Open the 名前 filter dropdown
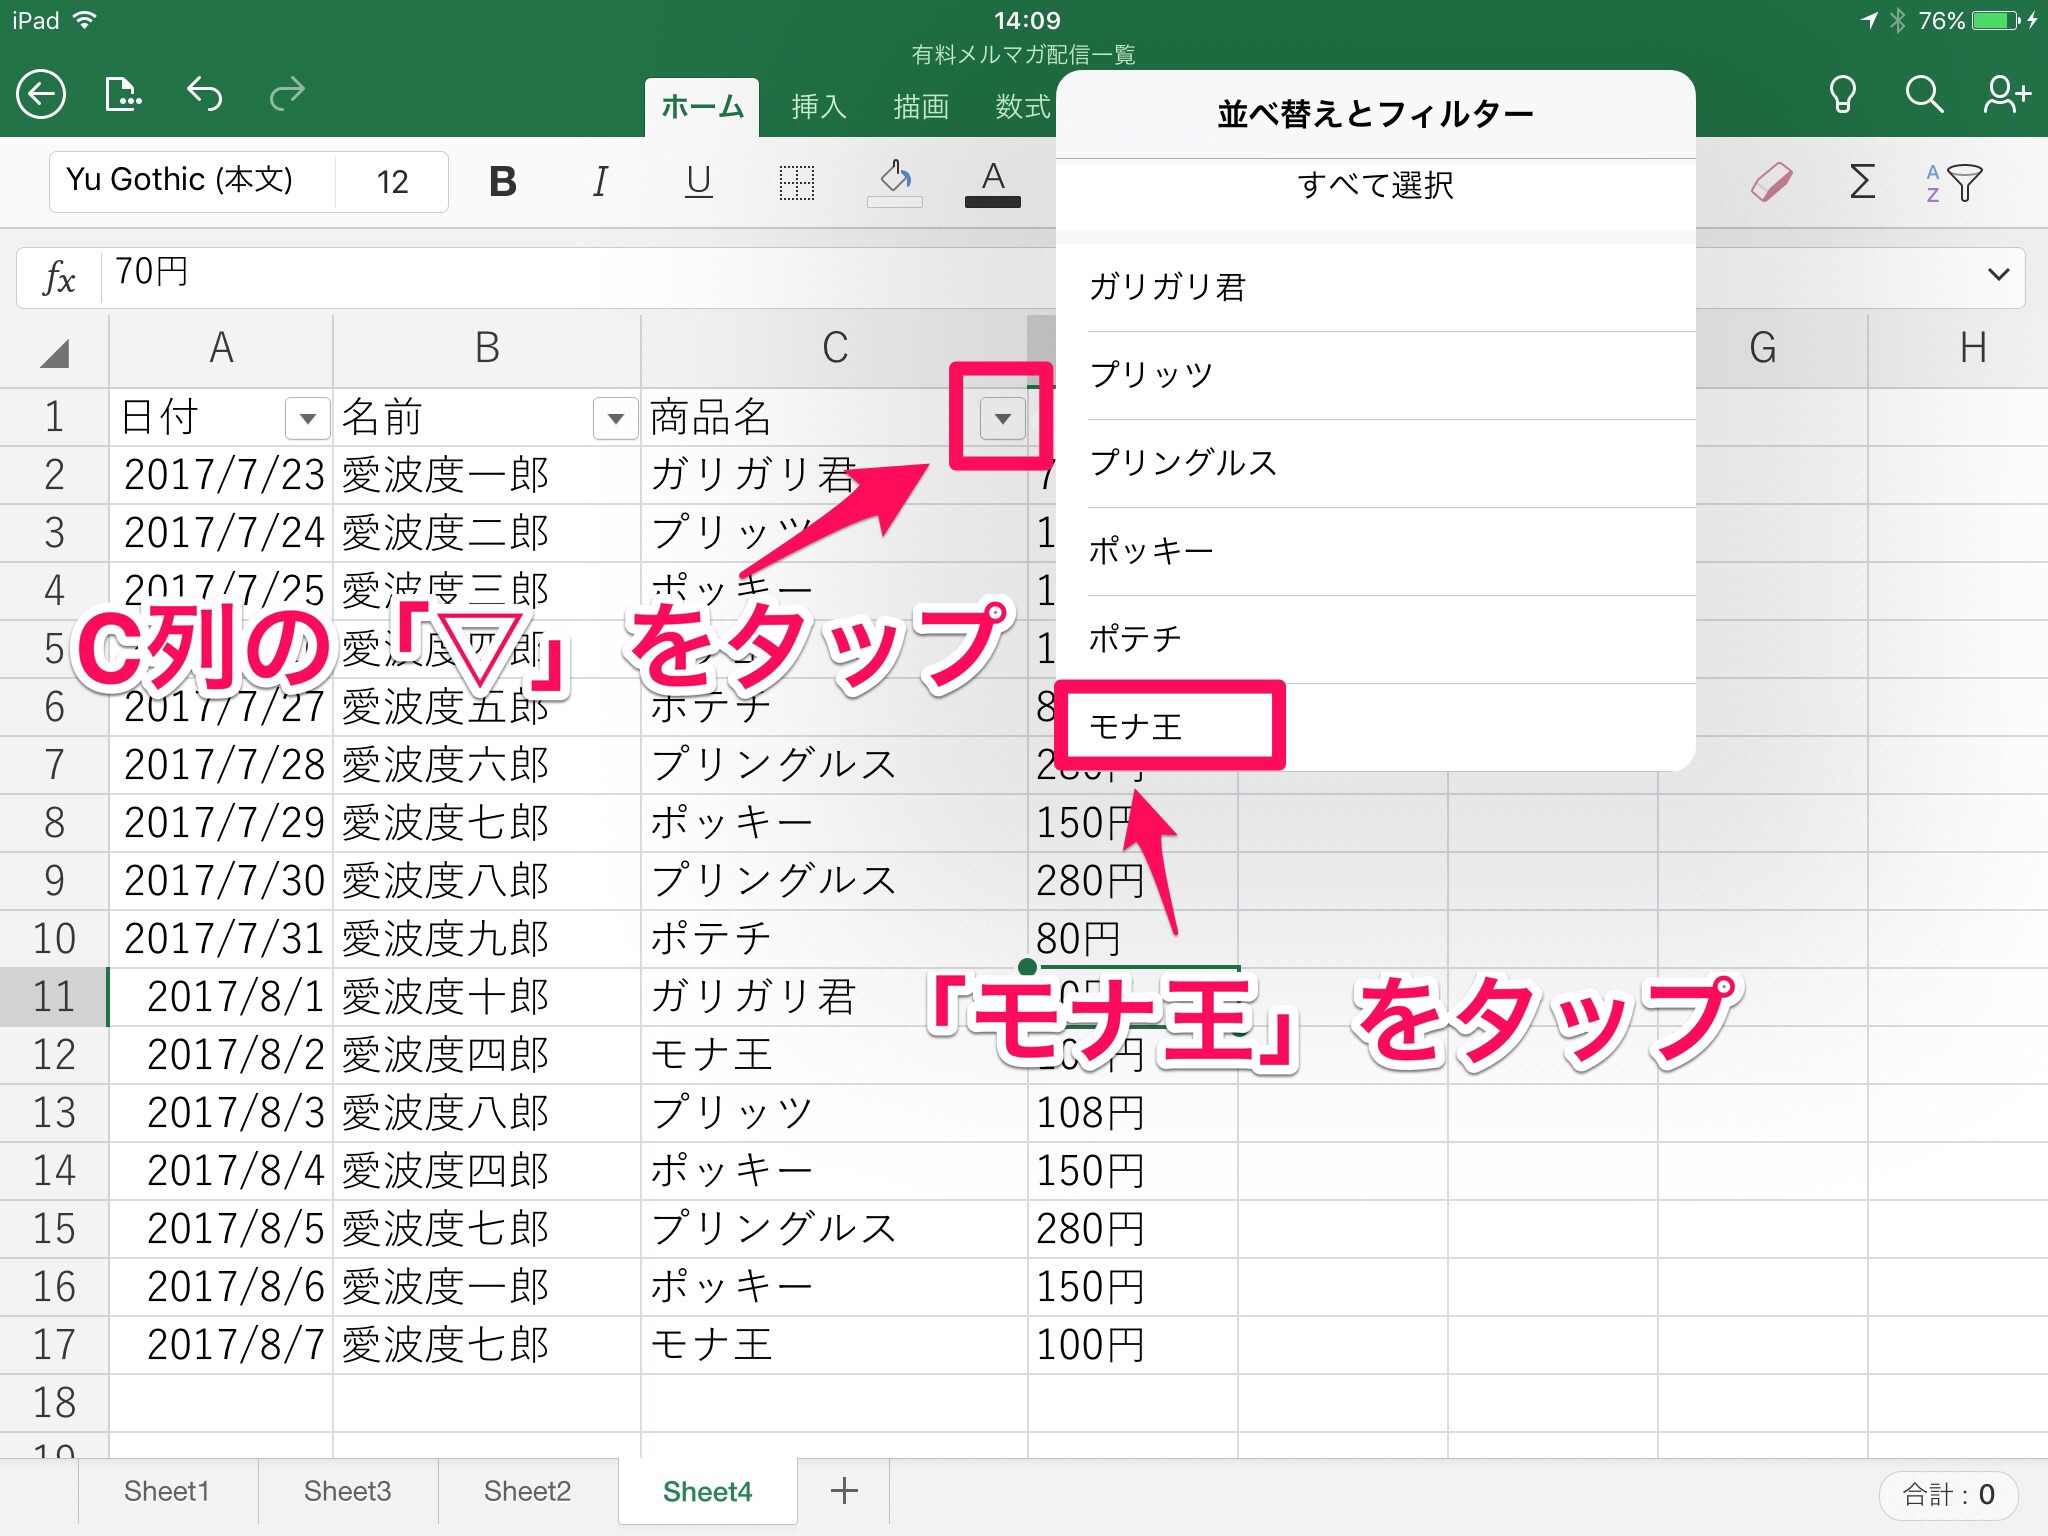The width and height of the screenshot is (2048, 1536). (x=615, y=418)
